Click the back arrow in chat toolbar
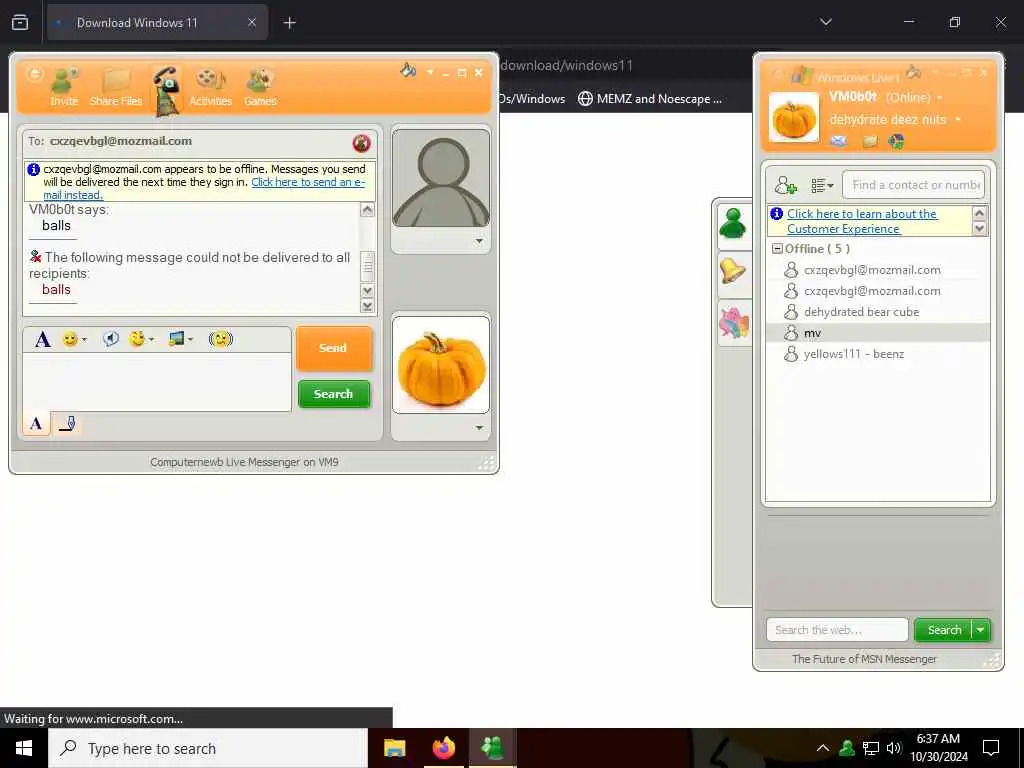The height and width of the screenshot is (768, 1024). click(34, 74)
